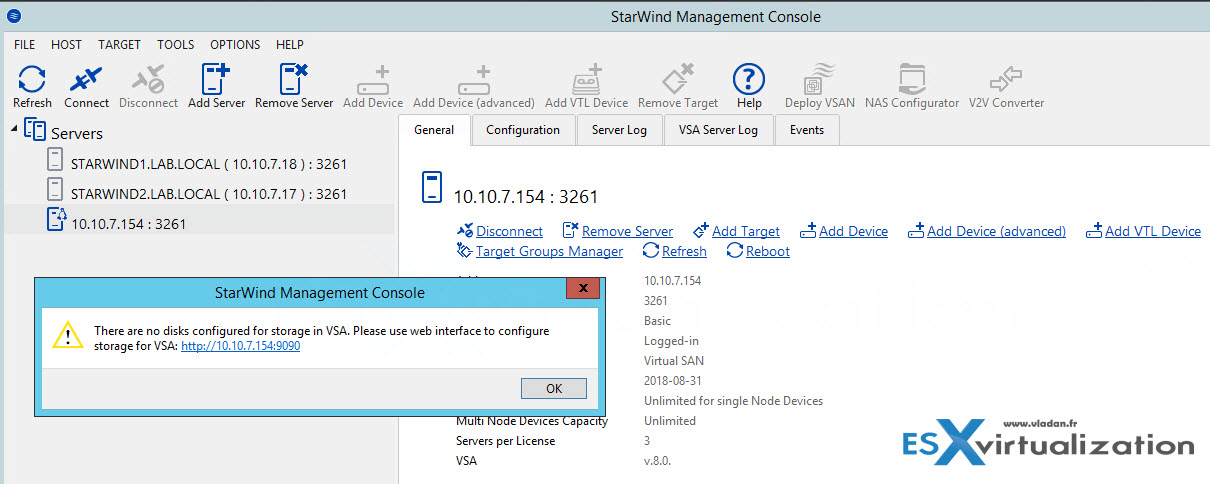Image resolution: width=1210 pixels, height=484 pixels.
Task: Click the Add Server toolbar icon
Action: (x=216, y=79)
